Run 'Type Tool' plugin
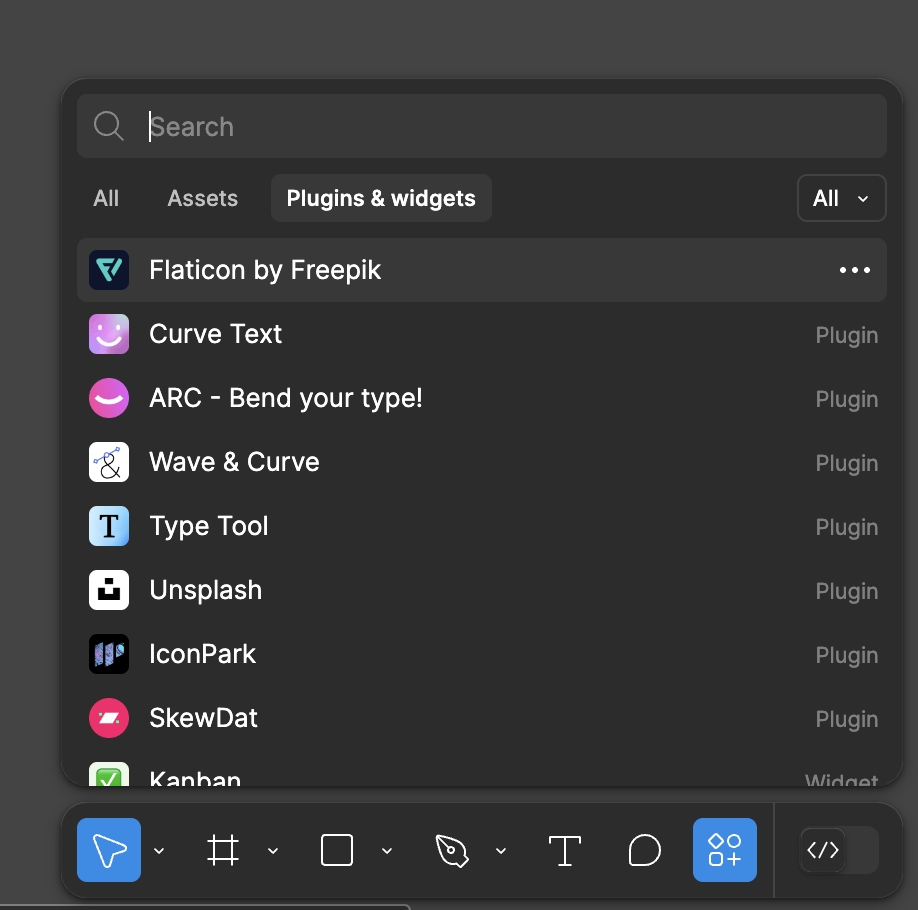This screenshot has height=910, width=918. point(482,526)
